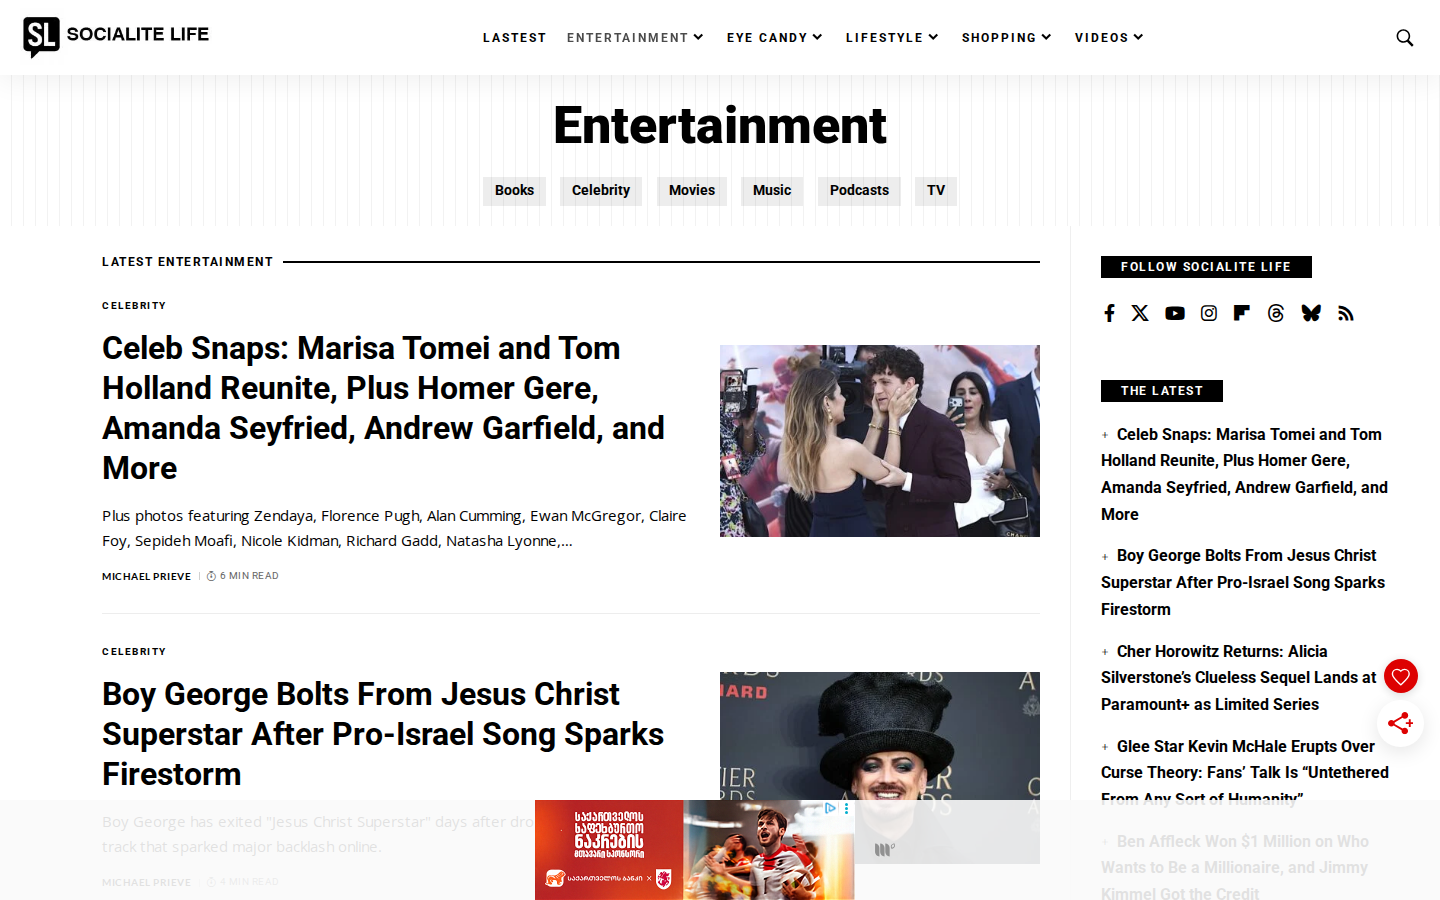Open the search icon in the header
The height and width of the screenshot is (900, 1440).
(x=1404, y=38)
